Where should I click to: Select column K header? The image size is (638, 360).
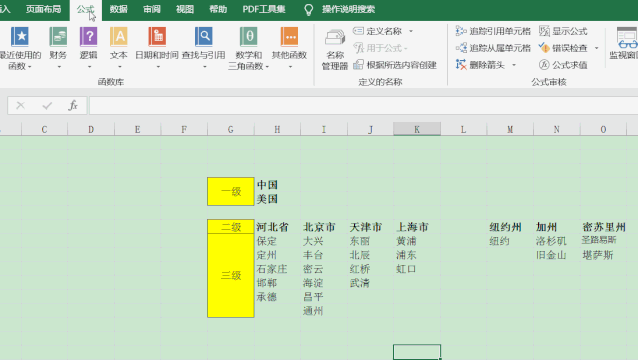pyautogui.click(x=417, y=129)
